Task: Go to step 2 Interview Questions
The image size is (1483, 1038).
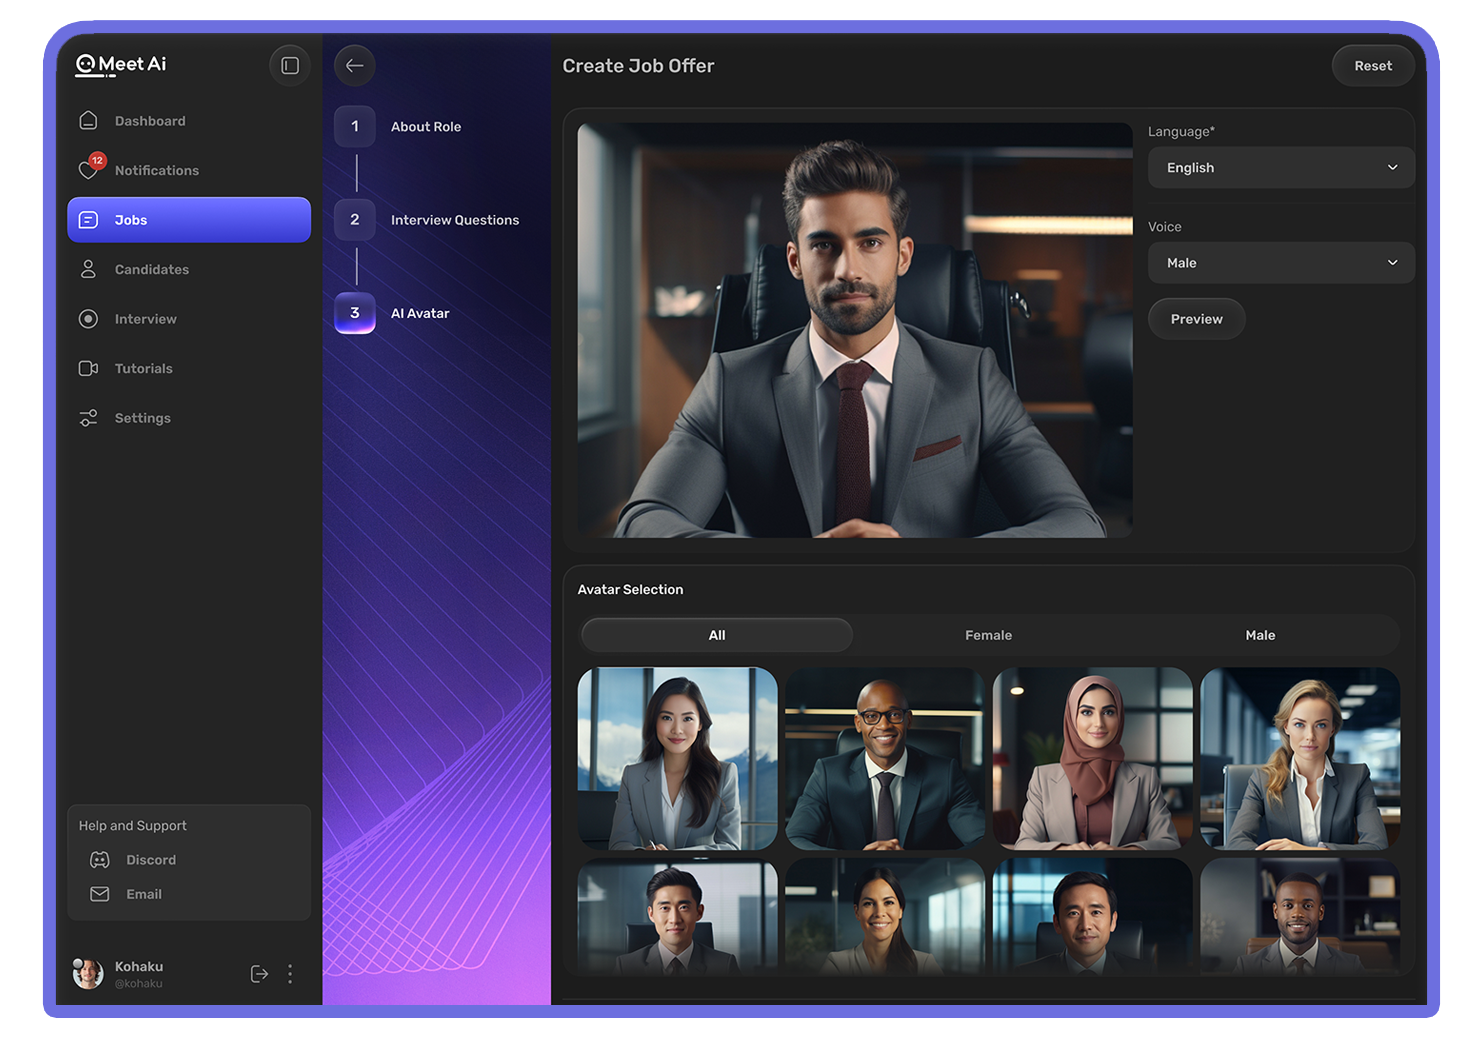Action: (x=355, y=220)
